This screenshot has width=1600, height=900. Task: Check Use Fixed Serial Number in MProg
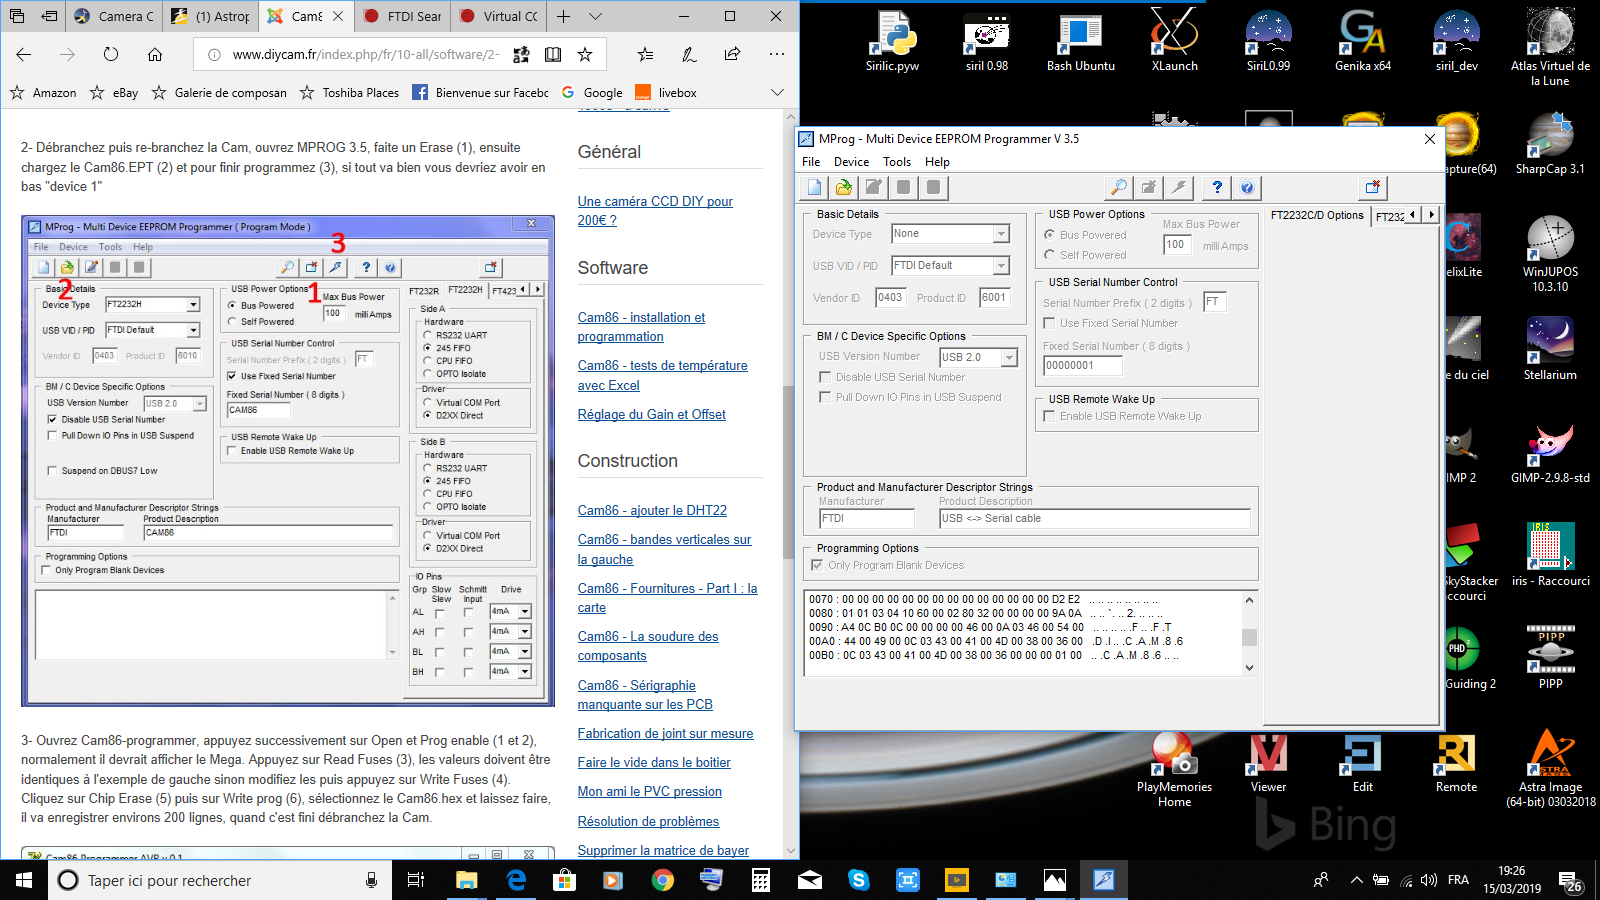tap(1049, 323)
